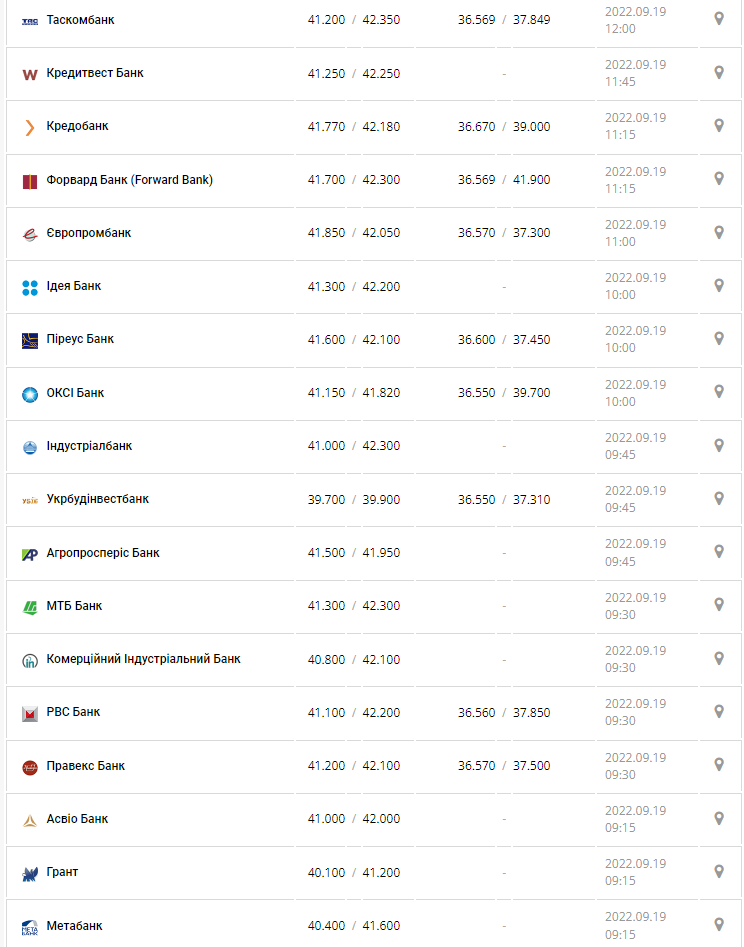
Task: Show ОКСІ Банк branch location pin
Action: (718, 392)
